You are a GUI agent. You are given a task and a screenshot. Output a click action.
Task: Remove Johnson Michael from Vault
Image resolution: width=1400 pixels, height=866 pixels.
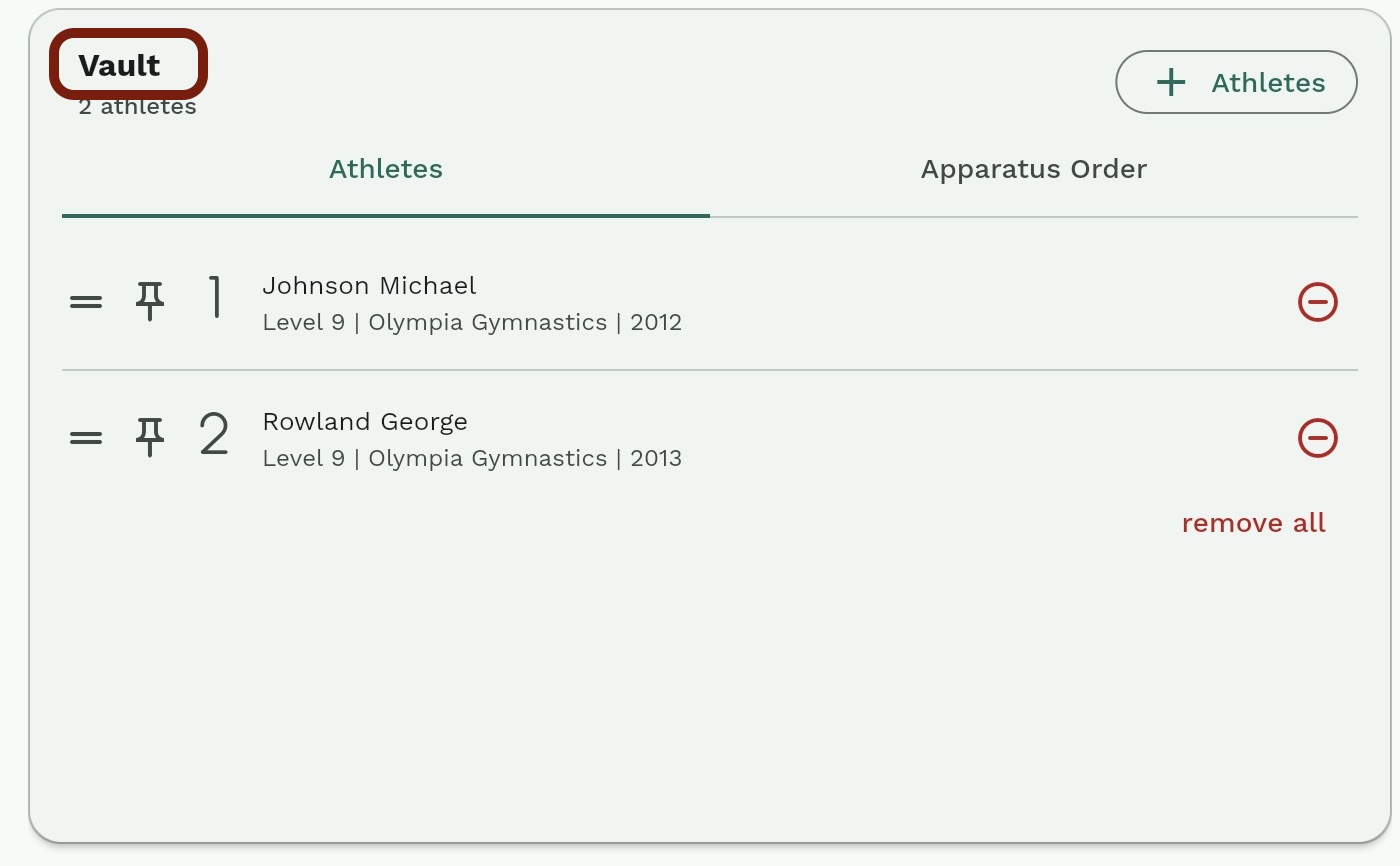click(x=1318, y=302)
